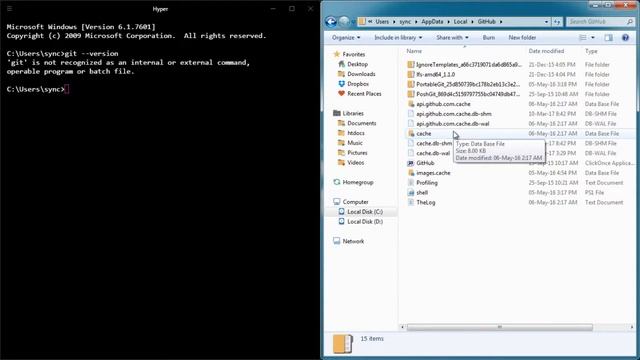Show the preview pane icon
Viewport: 640px width, 360px height.
click(609, 38)
